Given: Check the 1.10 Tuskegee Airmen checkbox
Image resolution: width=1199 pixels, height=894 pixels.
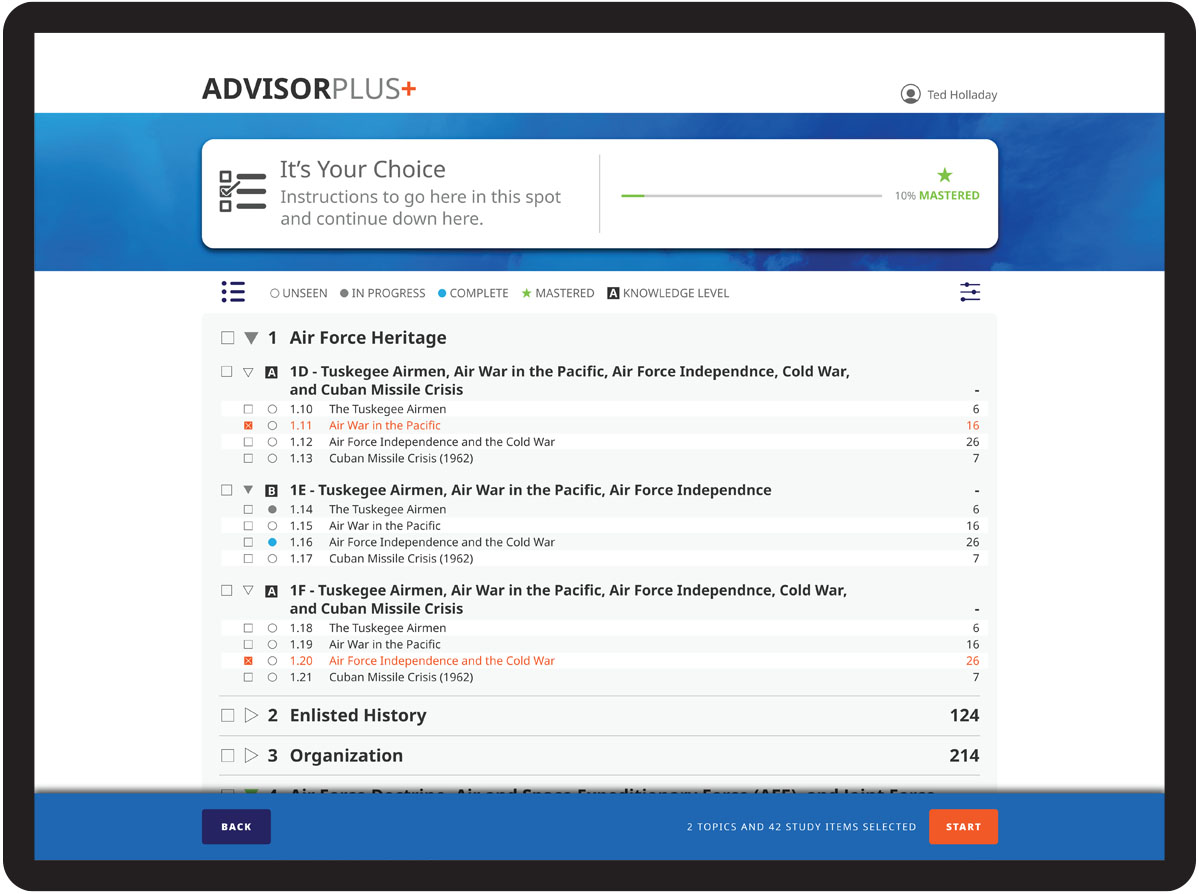Looking at the screenshot, I should pyautogui.click(x=249, y=409).
